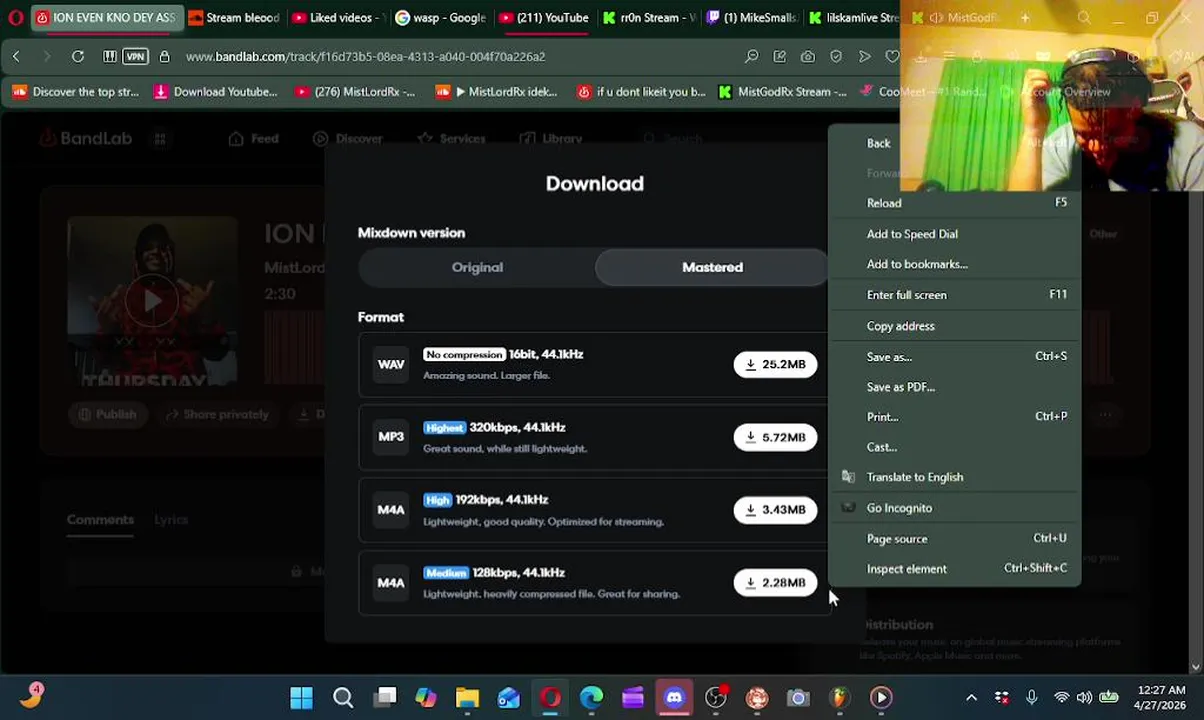Viewport: 1204px width, 720px height.
Task: Choose Enter full screen menu entry
Action: click(954, 295)
